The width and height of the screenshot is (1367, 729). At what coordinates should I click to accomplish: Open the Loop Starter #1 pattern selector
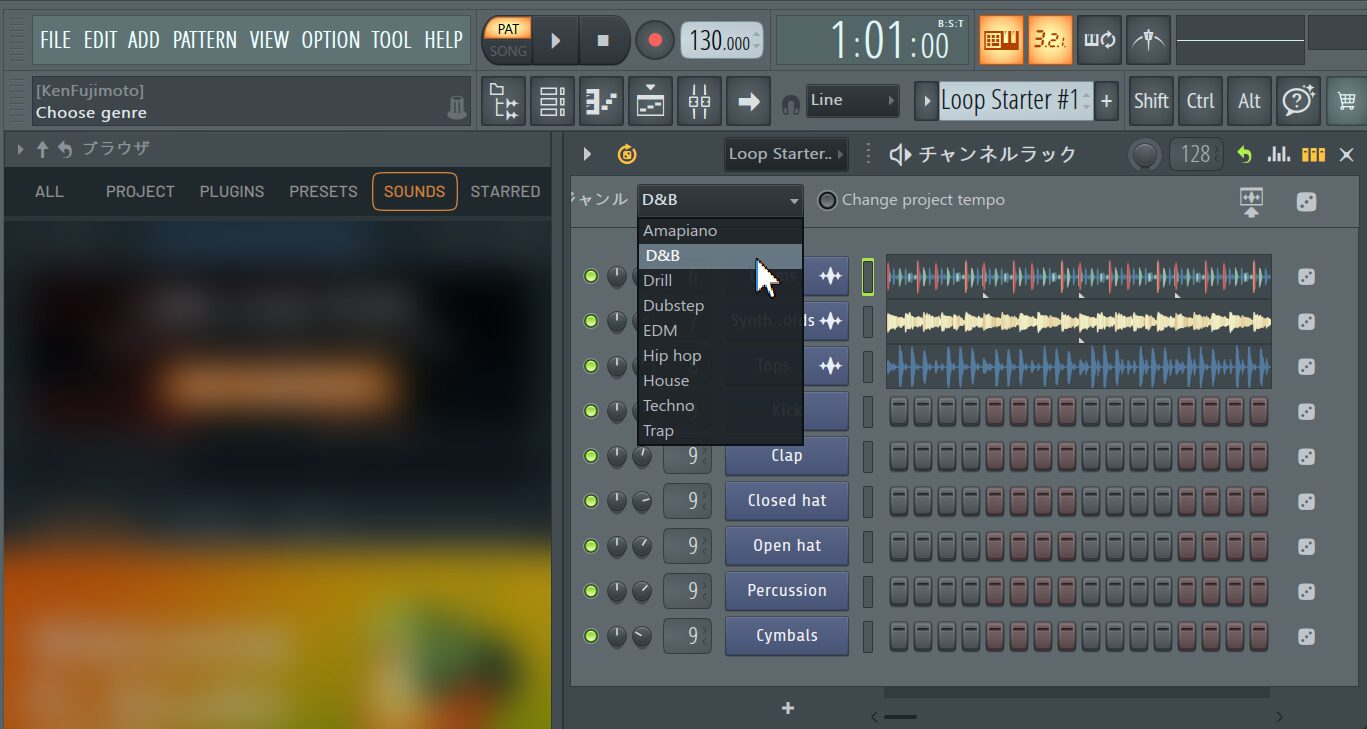tap(1010, 100)
